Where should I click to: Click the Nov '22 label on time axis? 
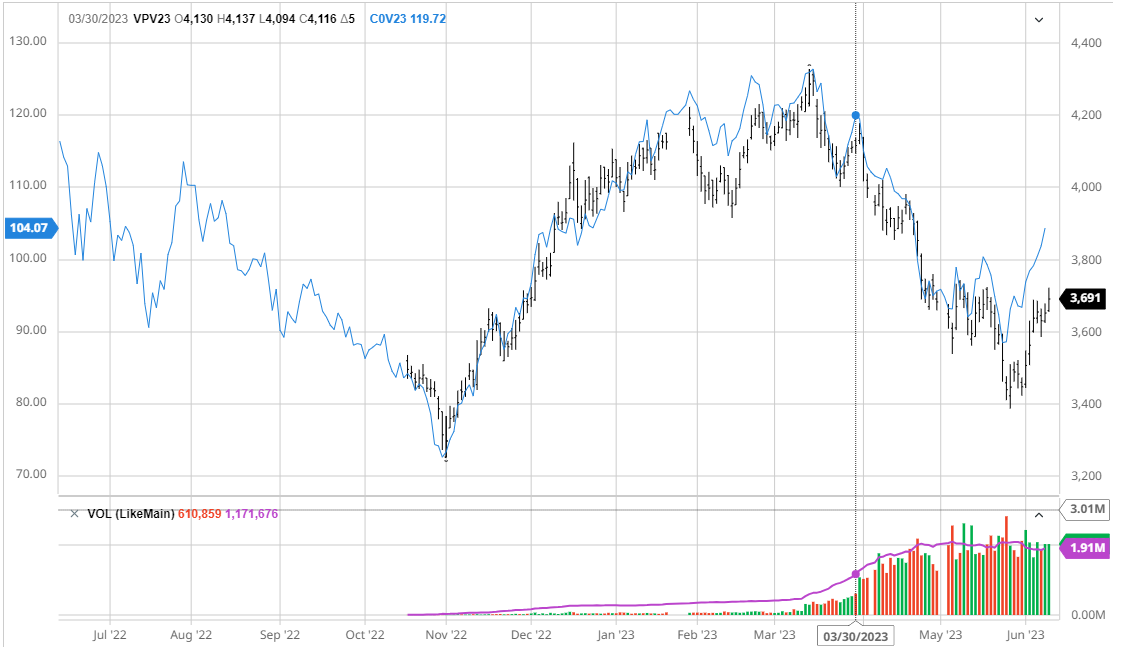pyautogui.click(x=446, y=634)
